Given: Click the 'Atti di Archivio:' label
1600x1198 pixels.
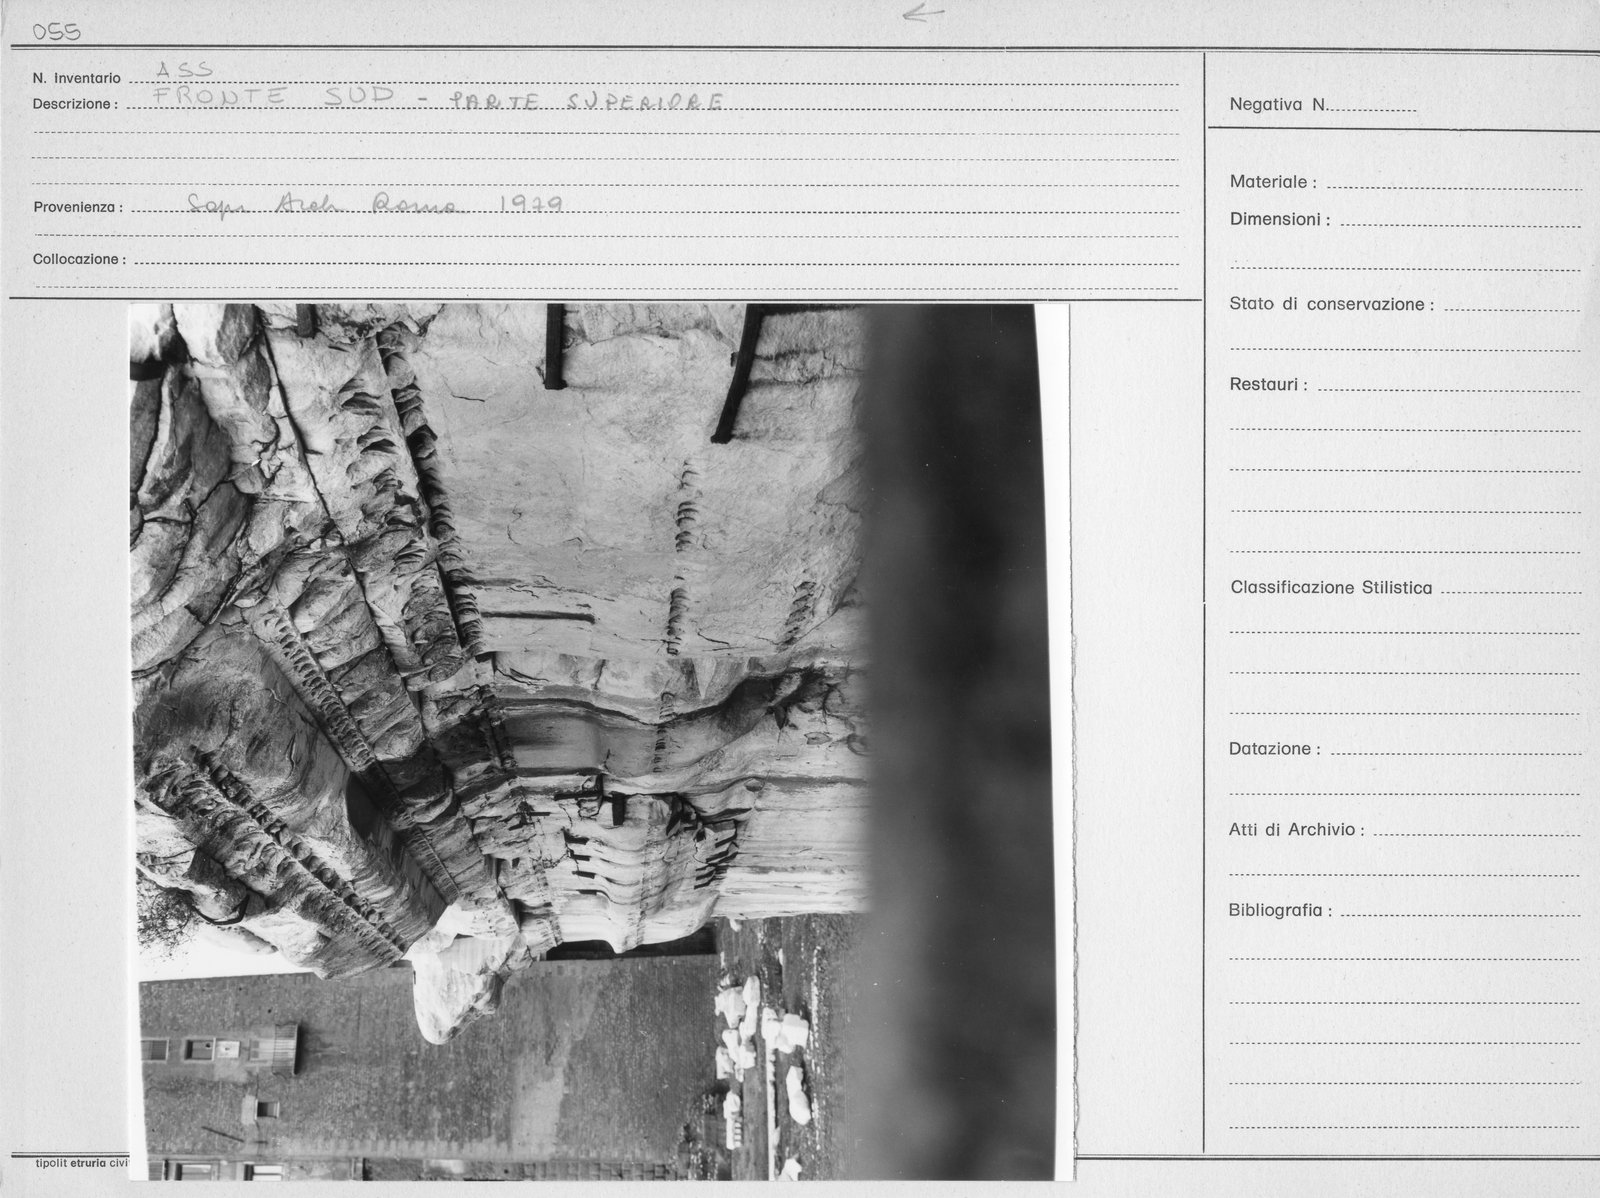Looking at the screenshot, I should [1297, 829].
